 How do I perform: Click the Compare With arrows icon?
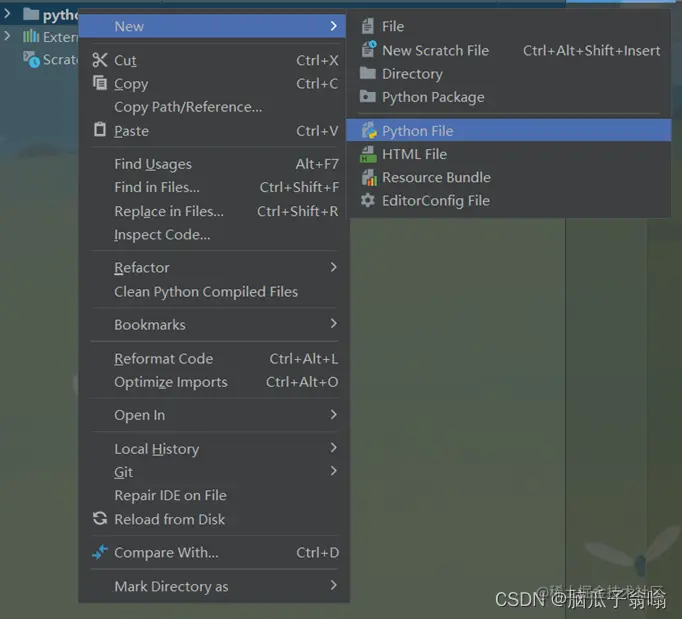[100, 552]
